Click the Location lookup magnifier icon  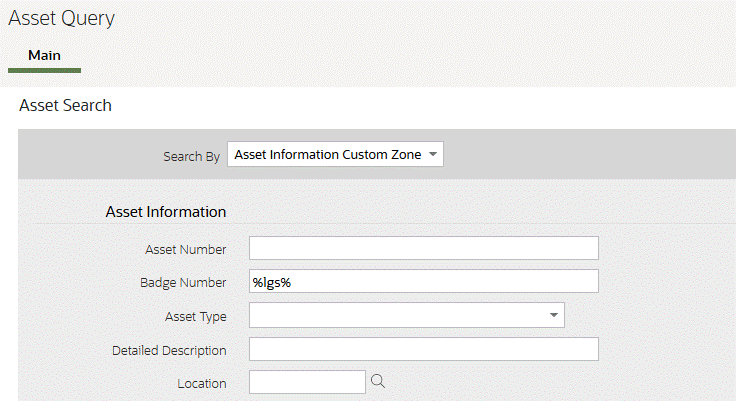coord(378,381)
